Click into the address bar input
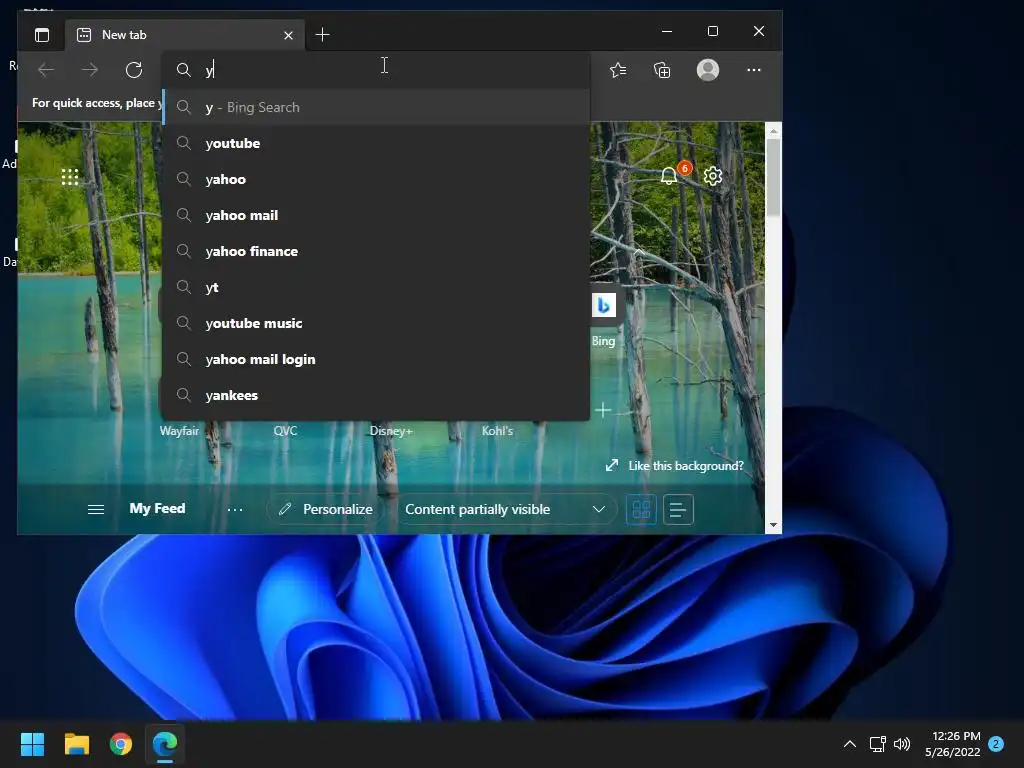Image resolution: width=1024 pixels, height=768 pixels. [x=376, y=70]
